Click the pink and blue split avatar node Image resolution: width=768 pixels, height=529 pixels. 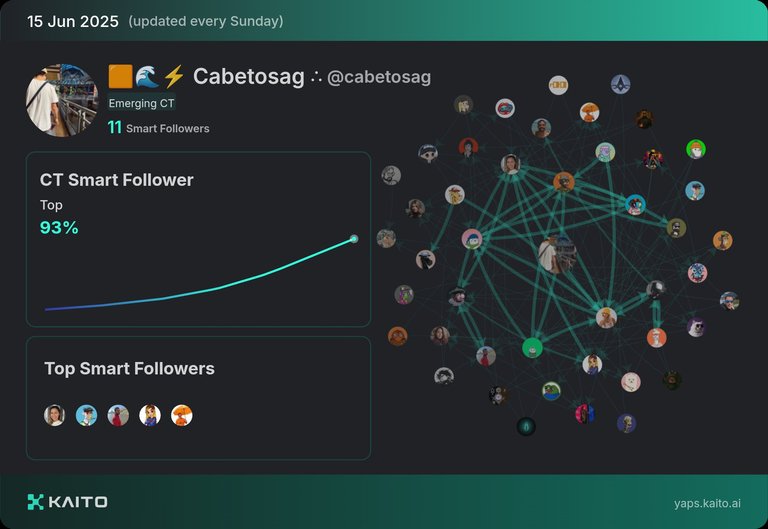[584, 414]
